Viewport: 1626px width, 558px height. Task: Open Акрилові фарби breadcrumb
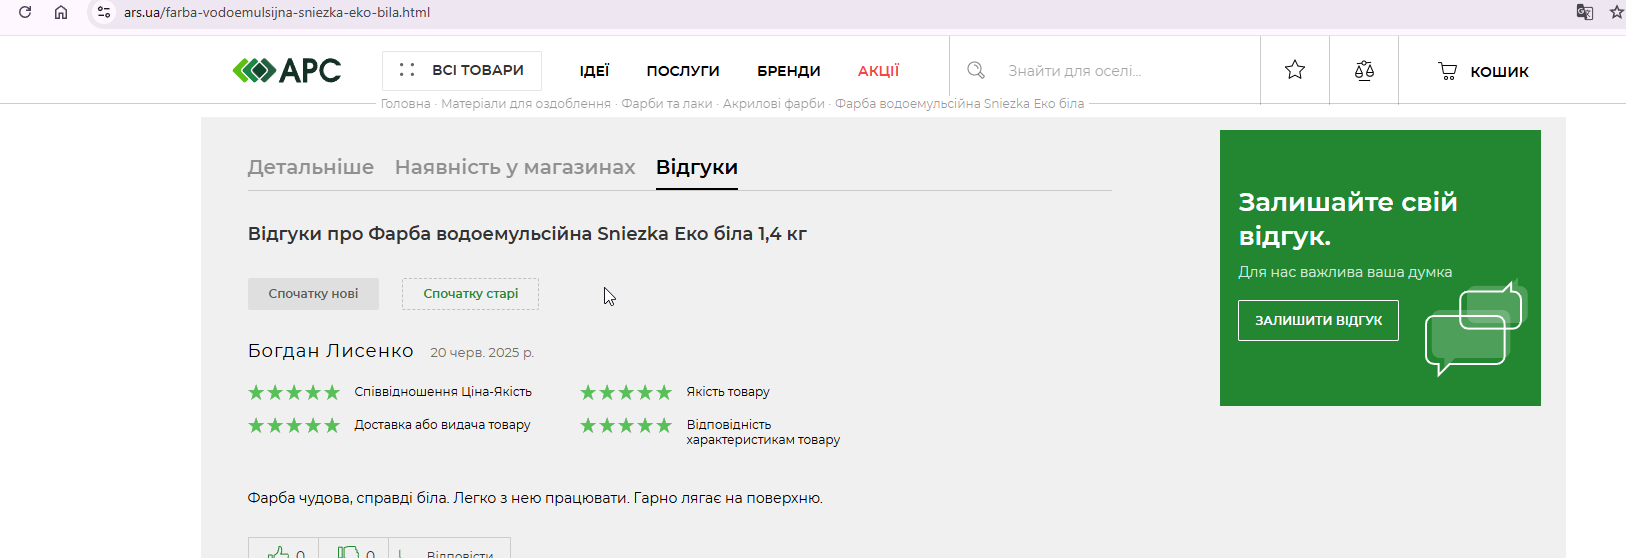point(774,104)
